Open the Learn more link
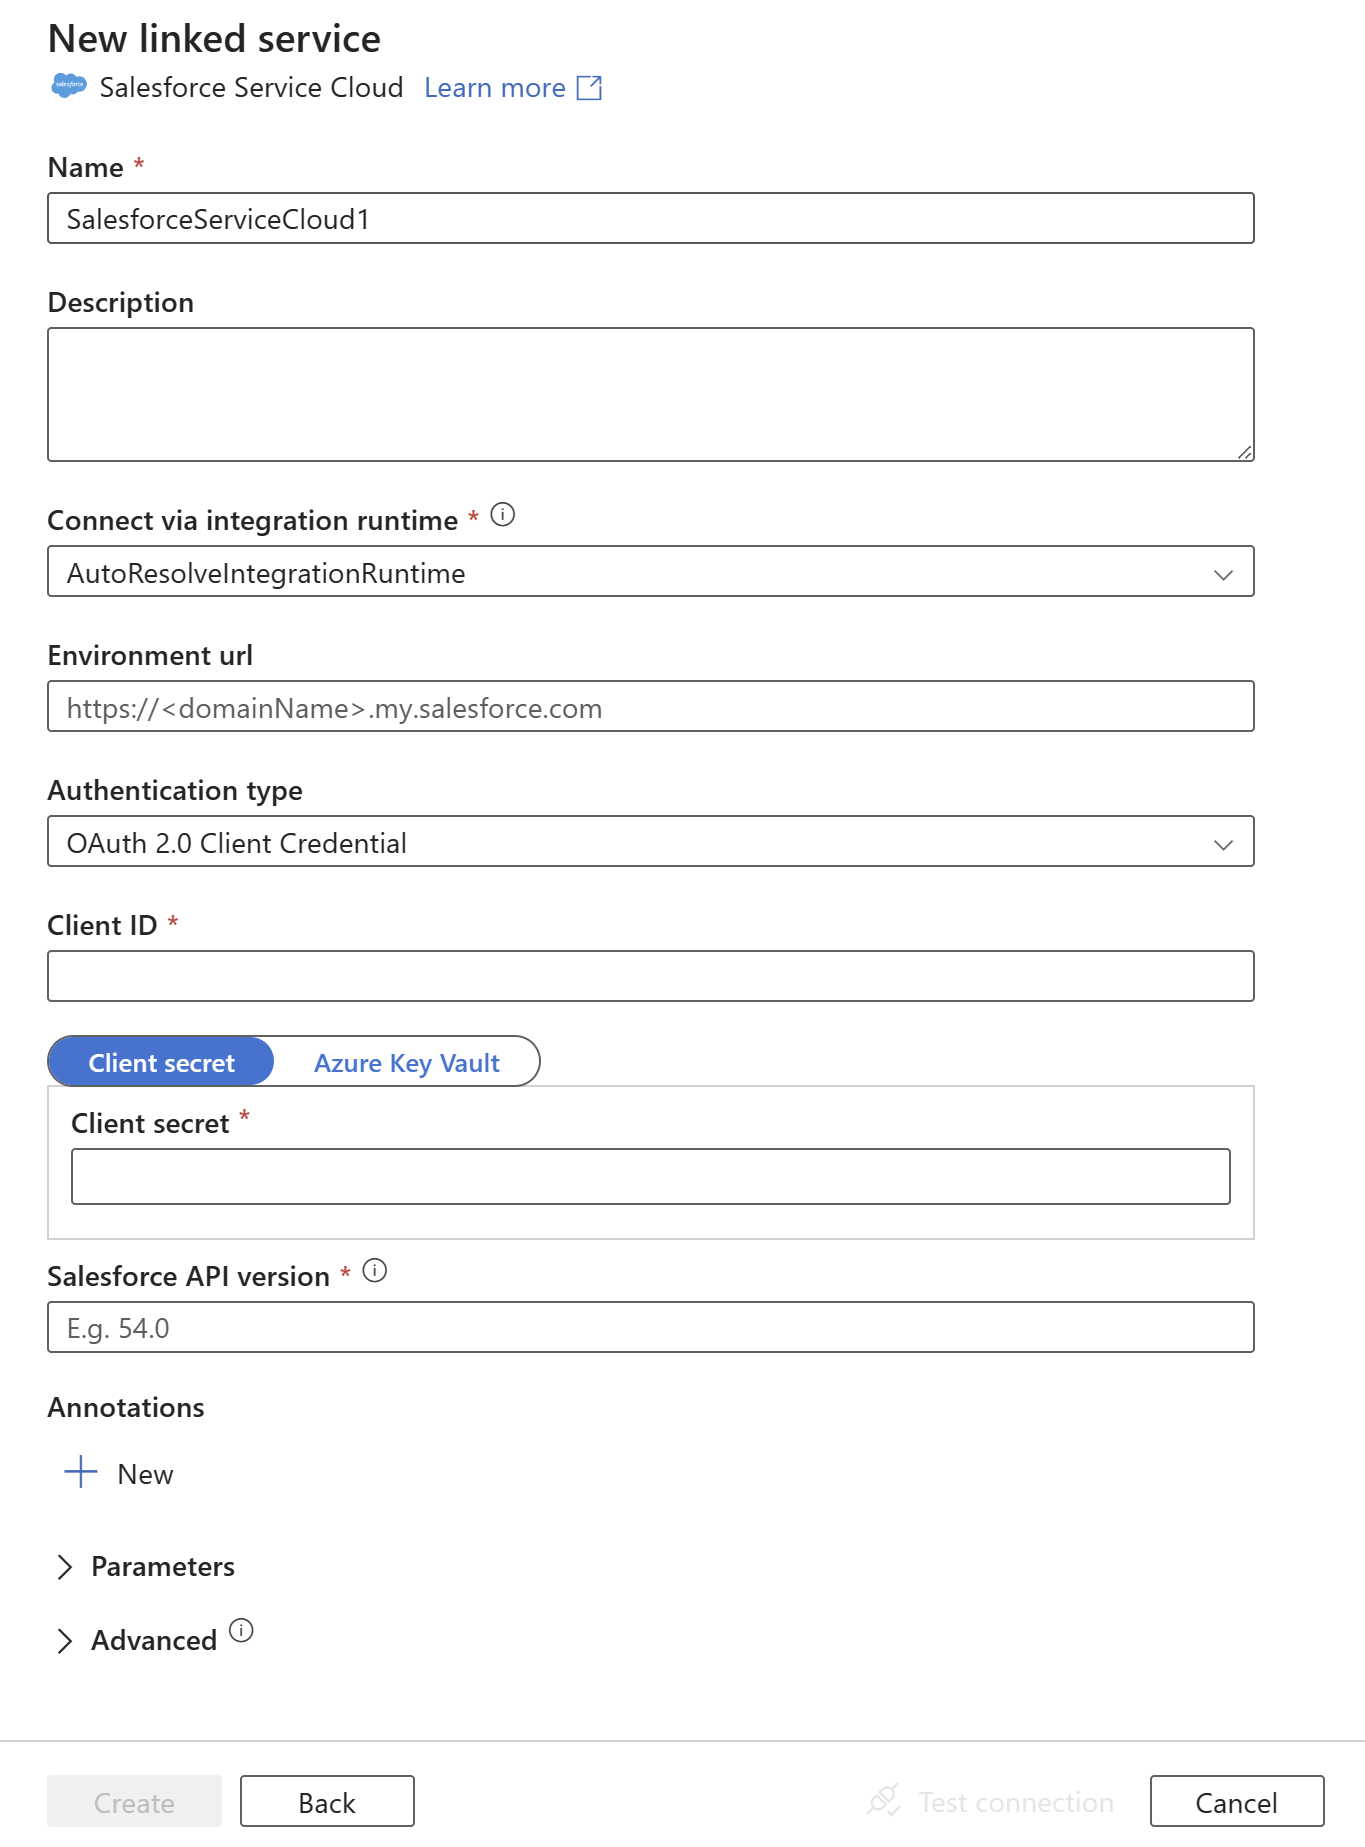The image size is (1365, 1847). pyautogui.click(x=496, y=88)
